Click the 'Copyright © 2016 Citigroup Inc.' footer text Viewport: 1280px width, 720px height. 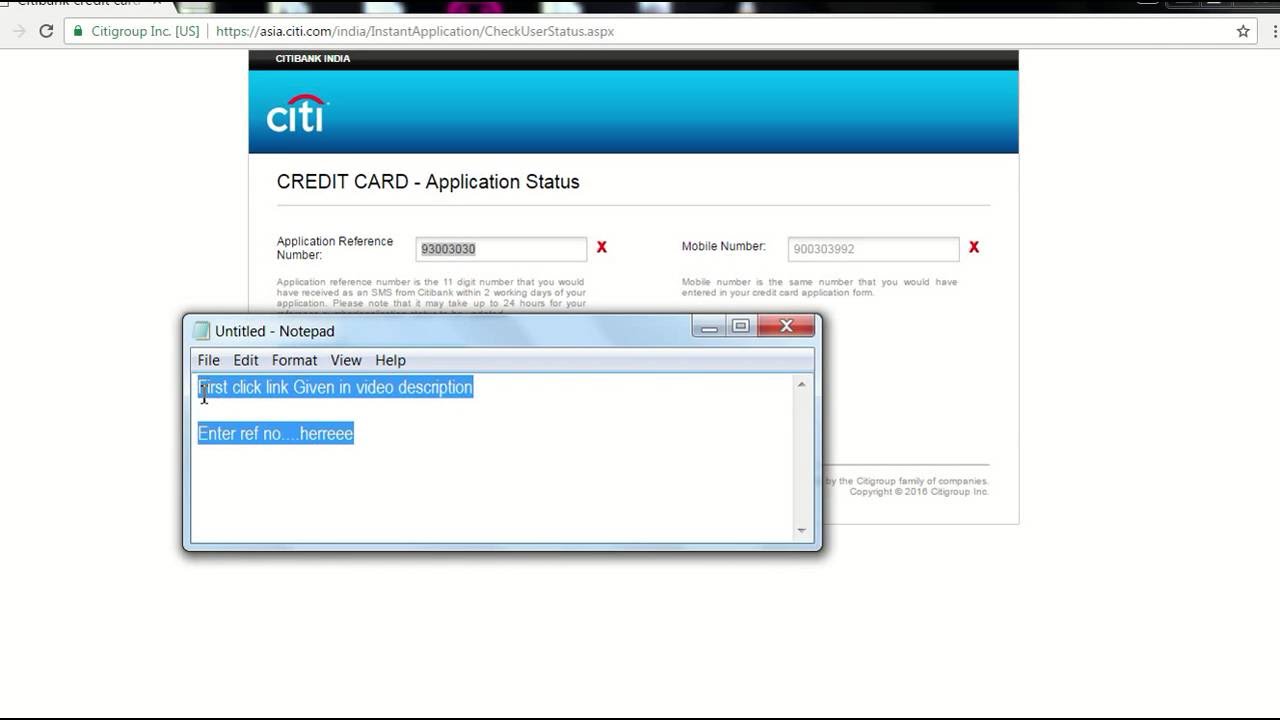pyautogui.click(x=919, y=492)
